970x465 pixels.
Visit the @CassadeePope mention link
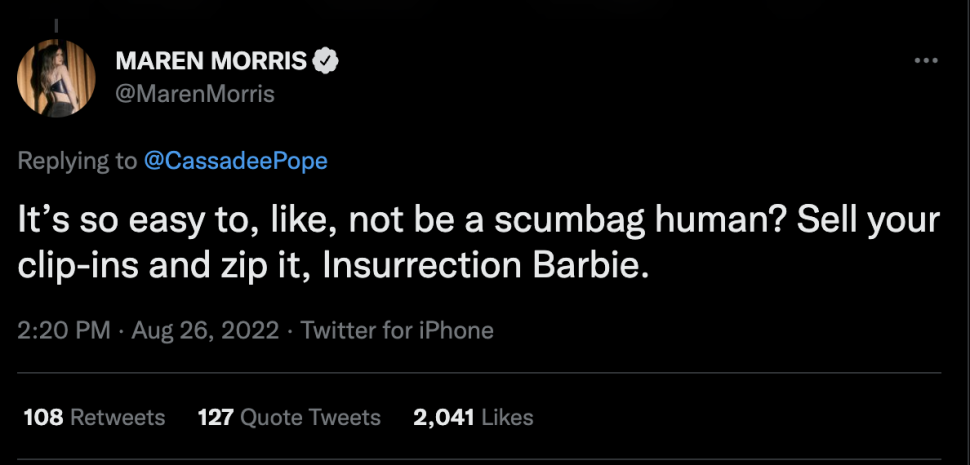236,162
